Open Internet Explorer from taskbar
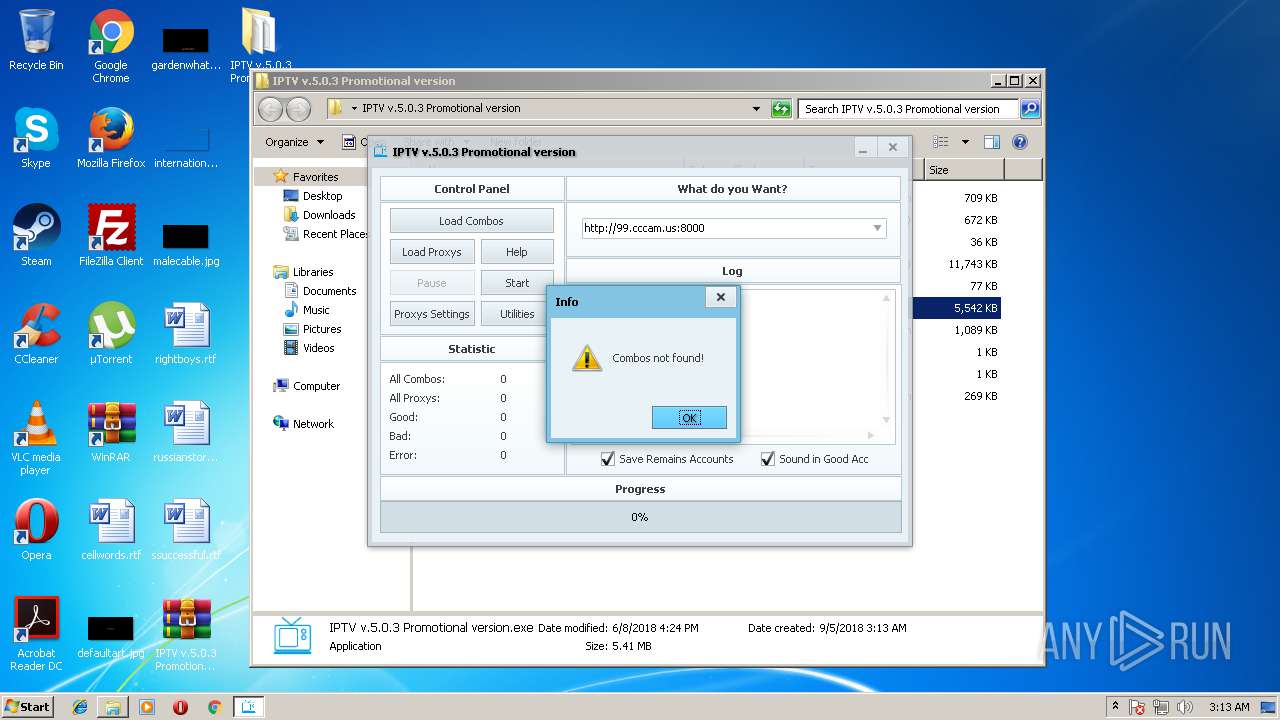 pyautogui.click(x=80, y=707)
